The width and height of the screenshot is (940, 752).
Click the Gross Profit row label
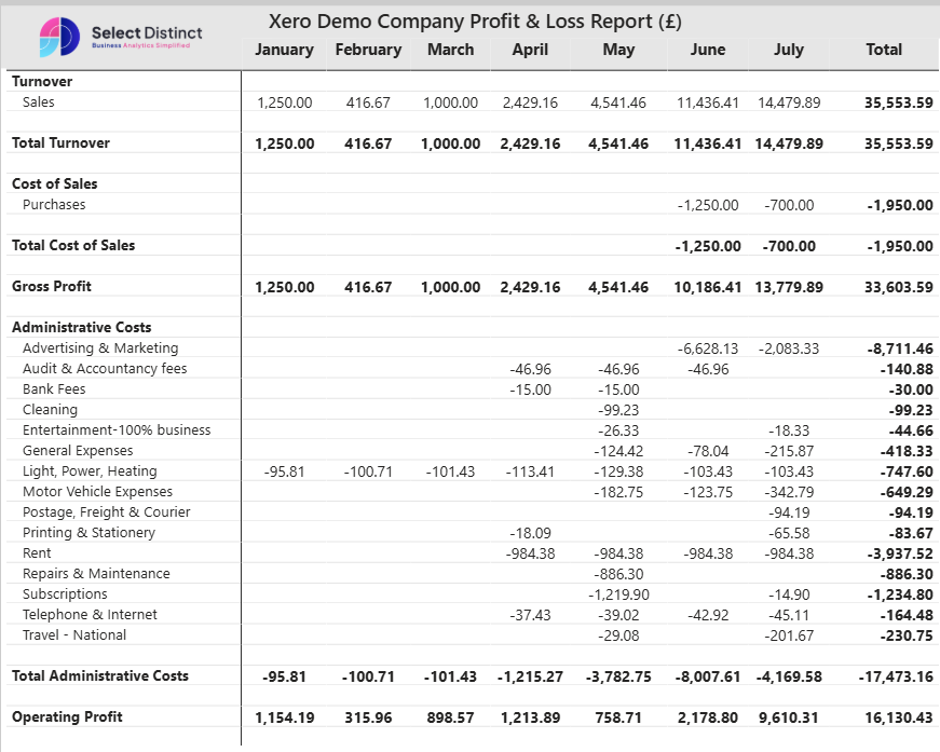(52, 286)
